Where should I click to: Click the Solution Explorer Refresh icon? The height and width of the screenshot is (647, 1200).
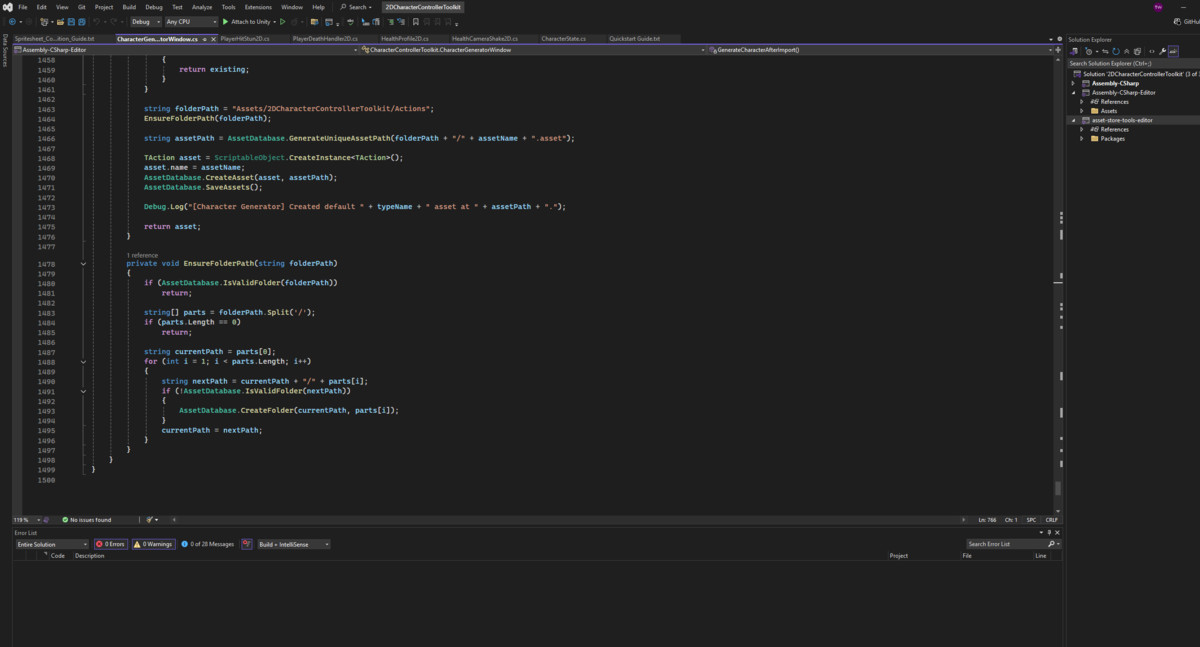pyautogui.click(x=1116, y=51)
